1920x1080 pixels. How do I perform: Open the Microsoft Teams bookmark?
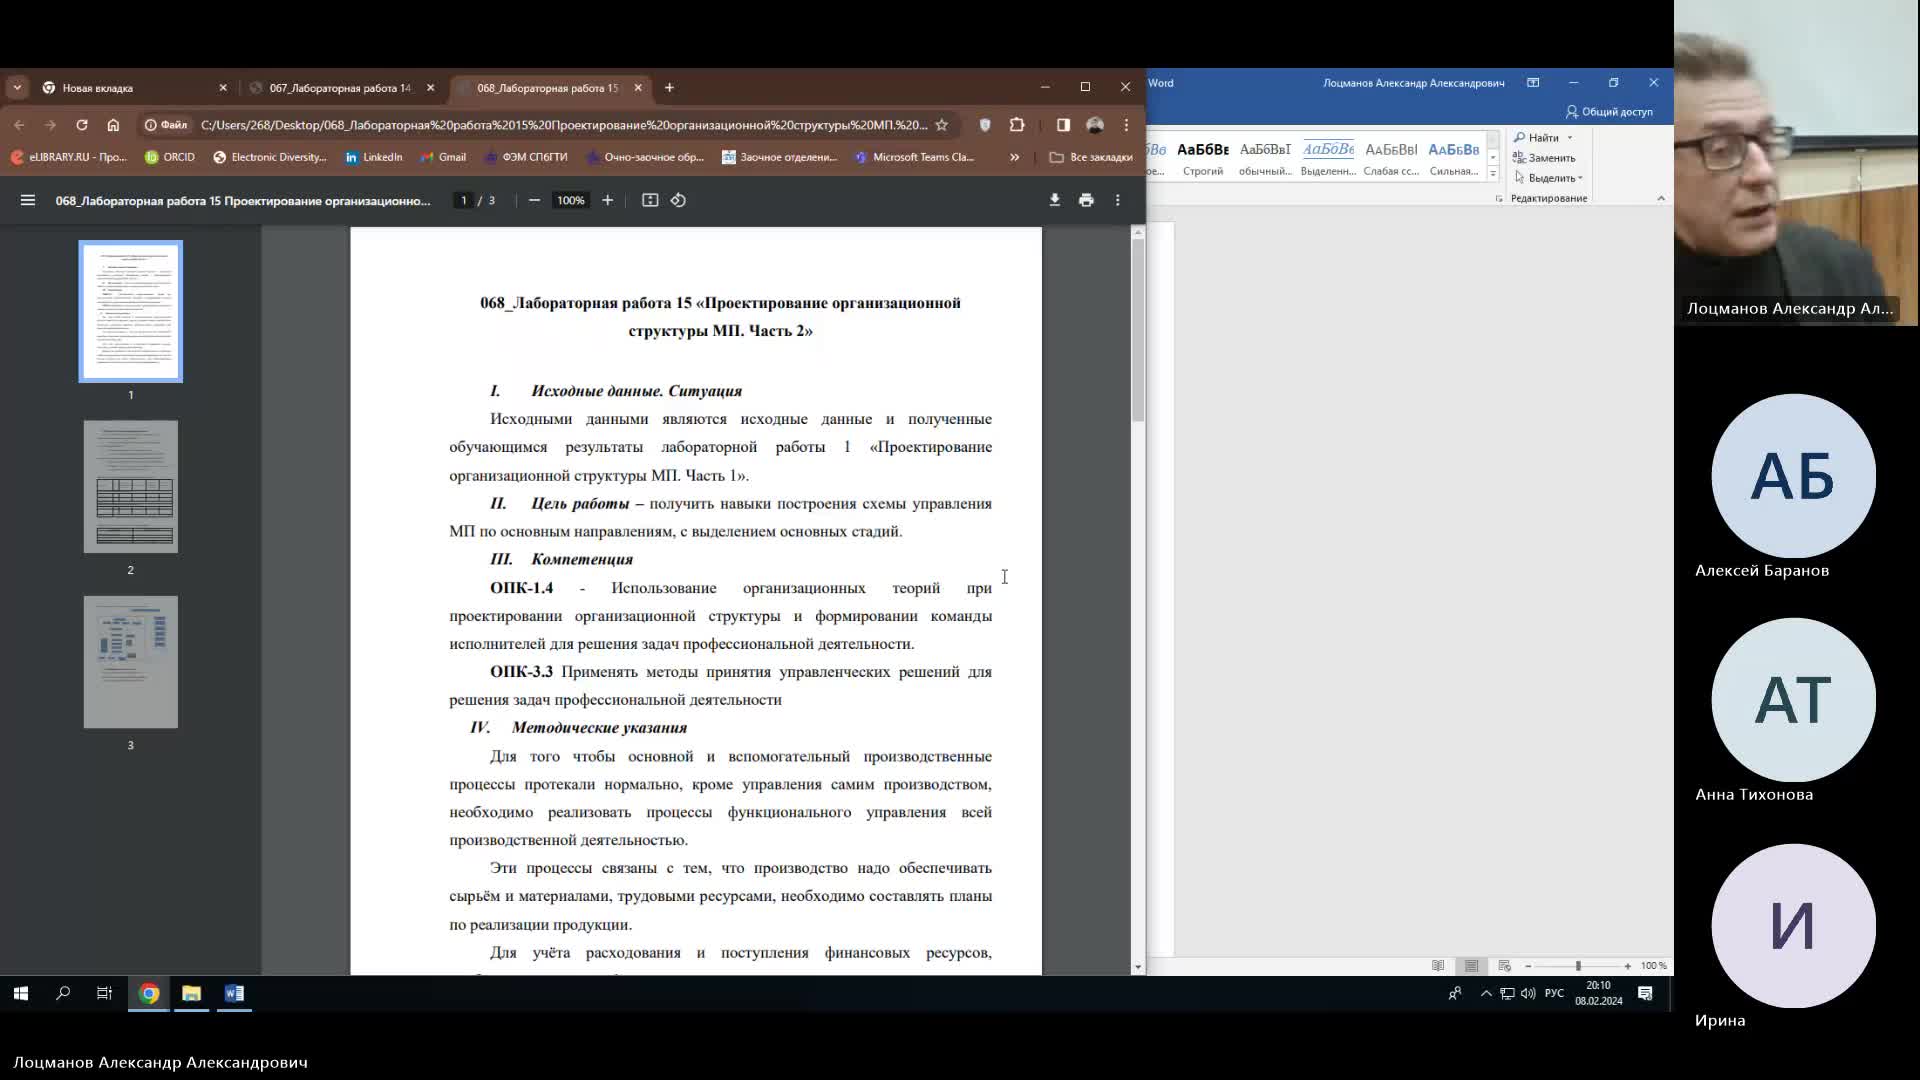914,157
